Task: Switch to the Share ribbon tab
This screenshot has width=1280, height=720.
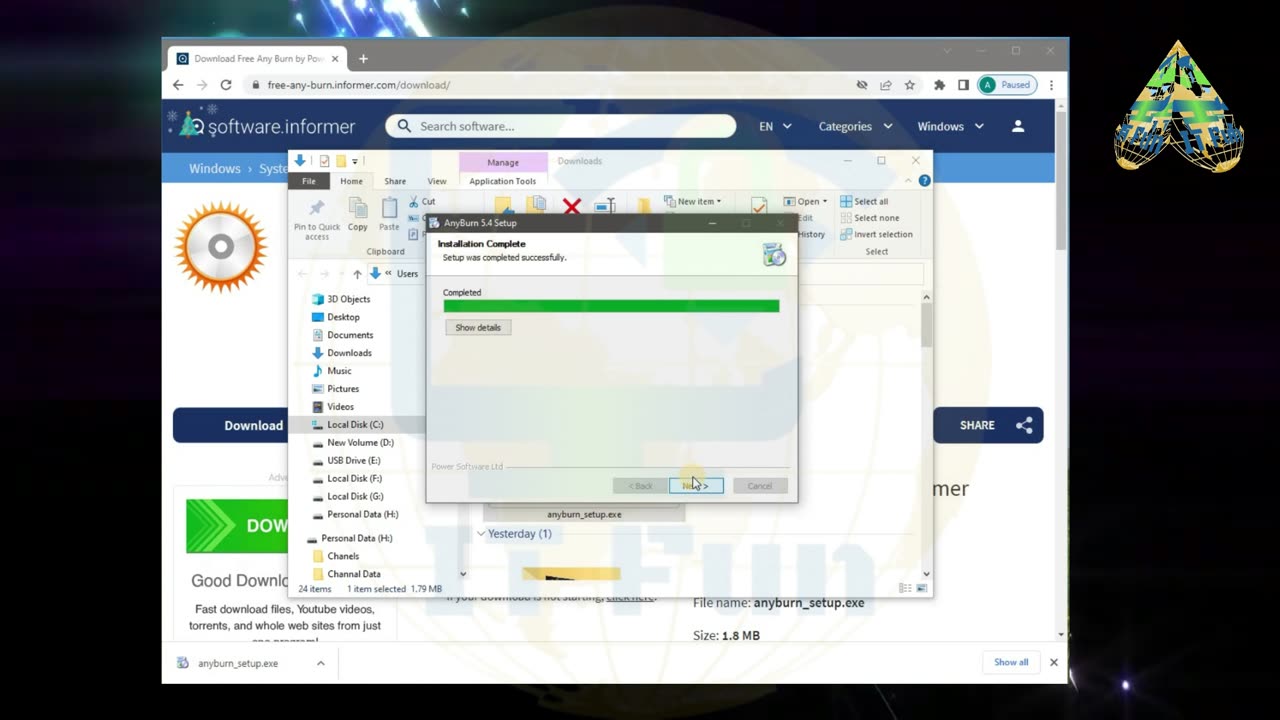Action: tap(395, 181)
